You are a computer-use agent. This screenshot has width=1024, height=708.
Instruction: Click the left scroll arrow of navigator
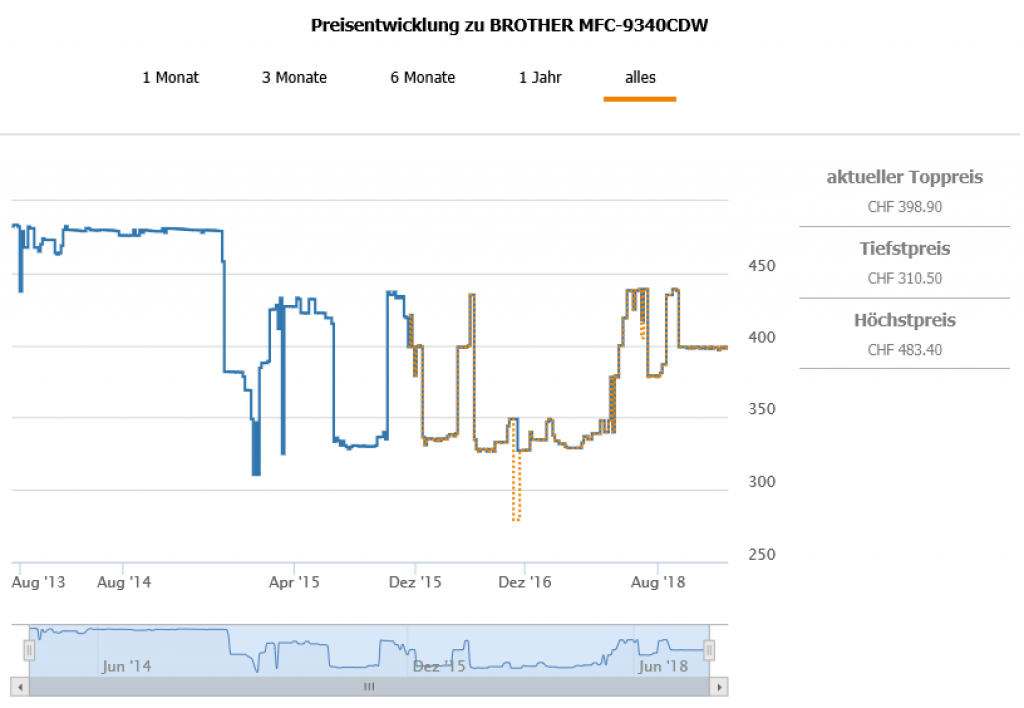tap(19, 687)
